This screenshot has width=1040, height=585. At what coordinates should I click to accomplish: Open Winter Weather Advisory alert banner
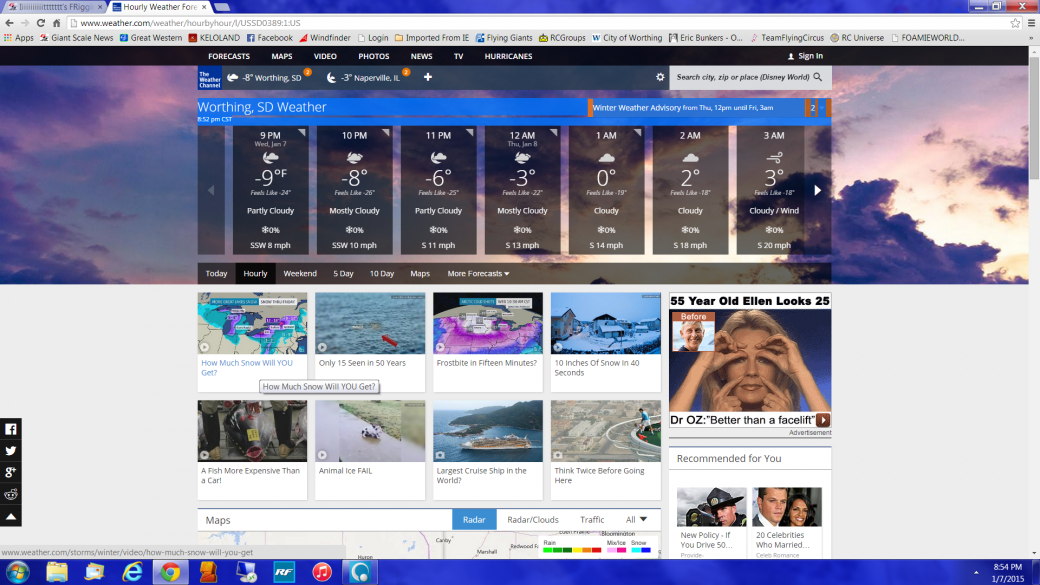coord(696,107)
